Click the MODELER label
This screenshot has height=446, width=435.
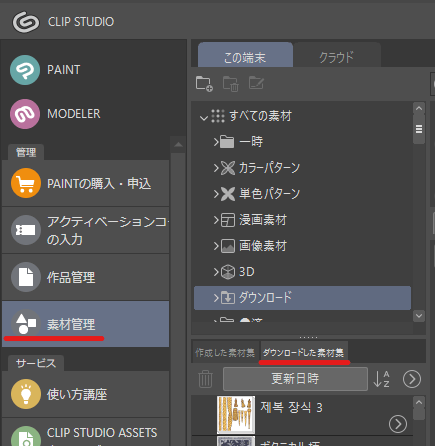(74, 114)
